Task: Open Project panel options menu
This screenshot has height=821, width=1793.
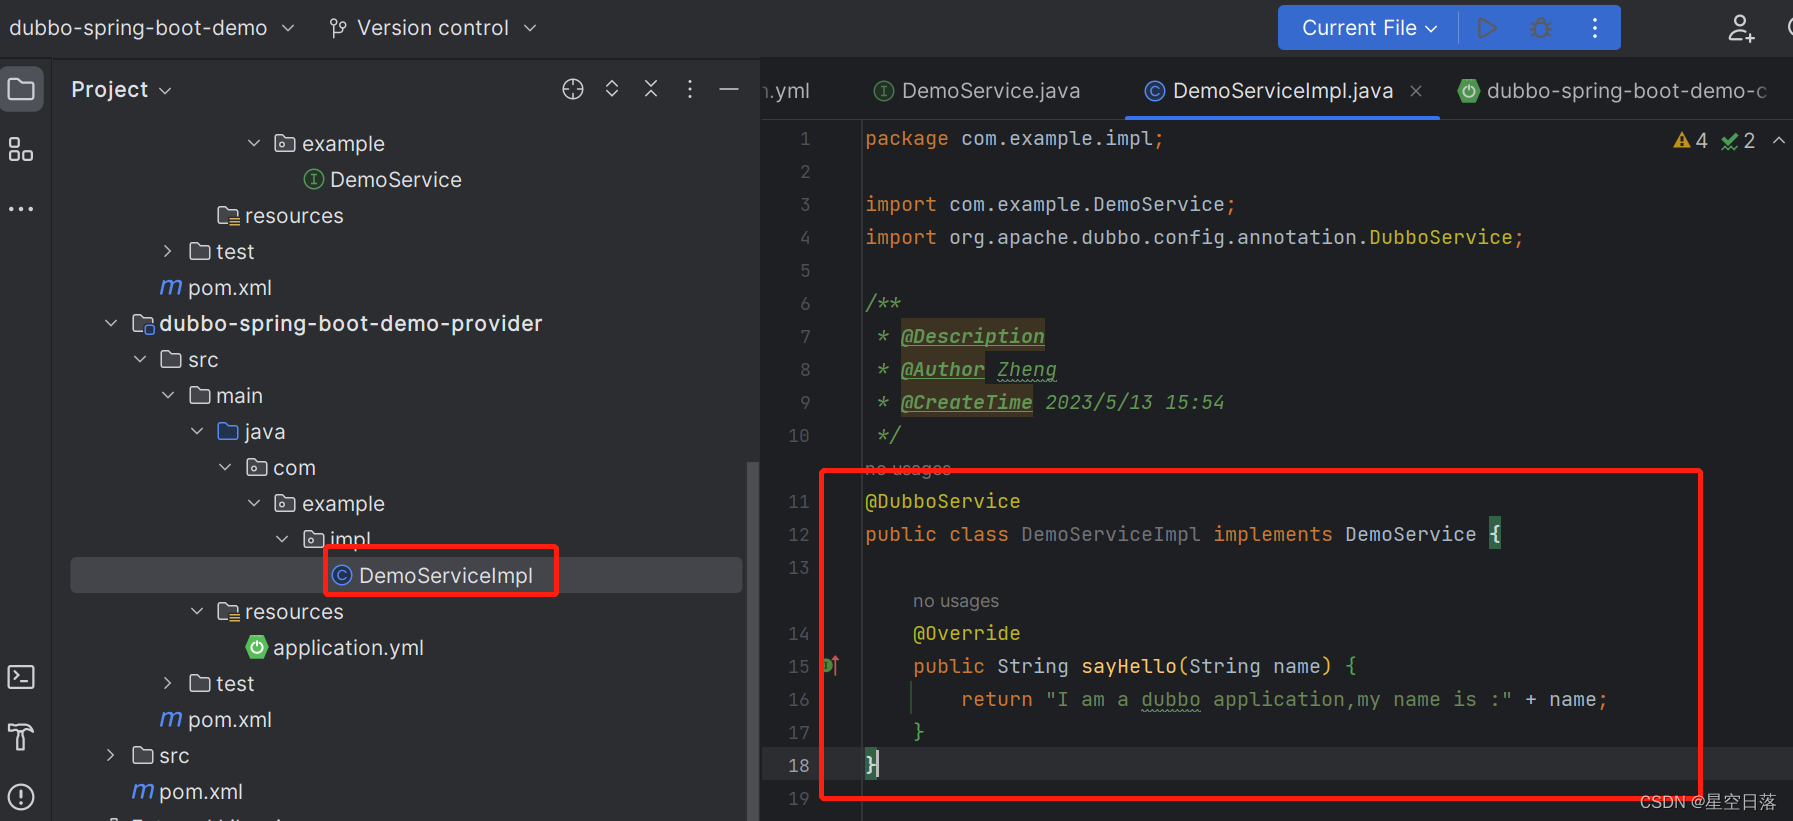Action: click(x=690, y=89)
